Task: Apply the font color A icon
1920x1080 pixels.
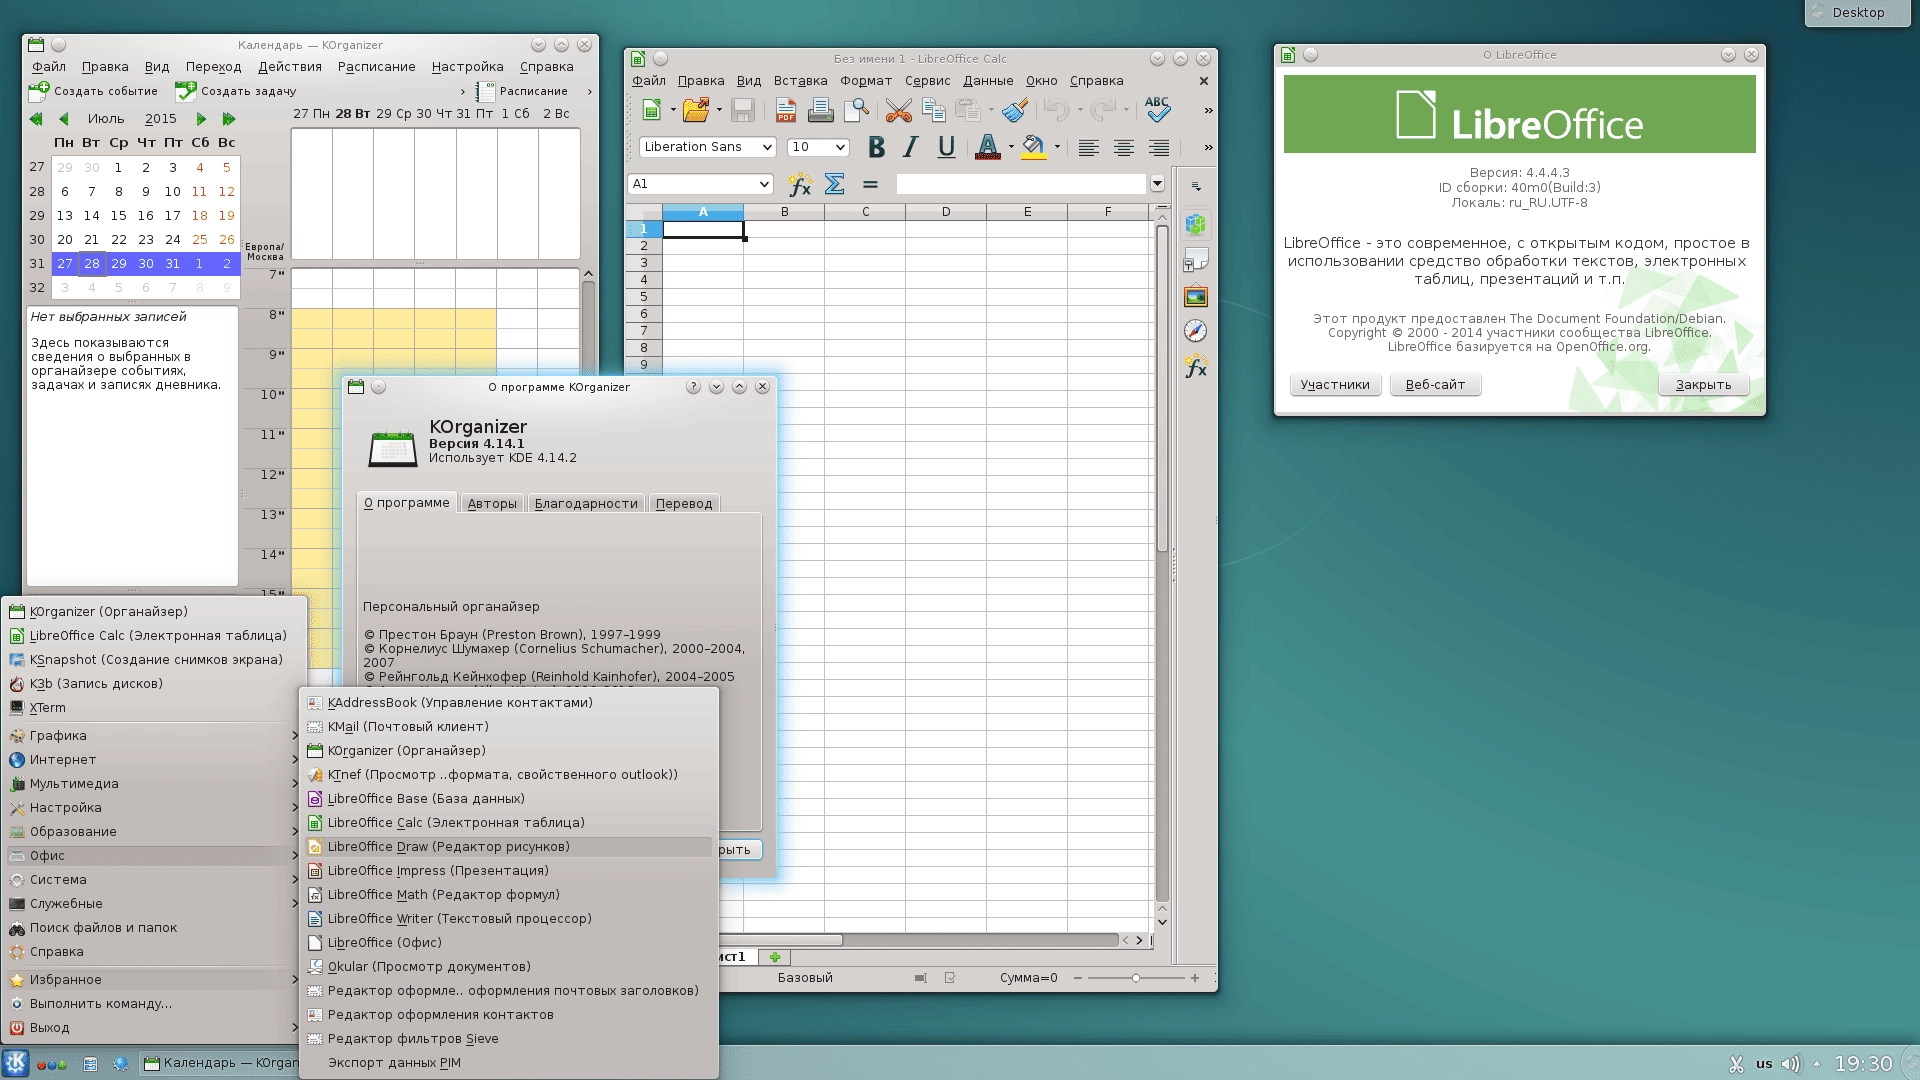Action: tap(988, 148)
